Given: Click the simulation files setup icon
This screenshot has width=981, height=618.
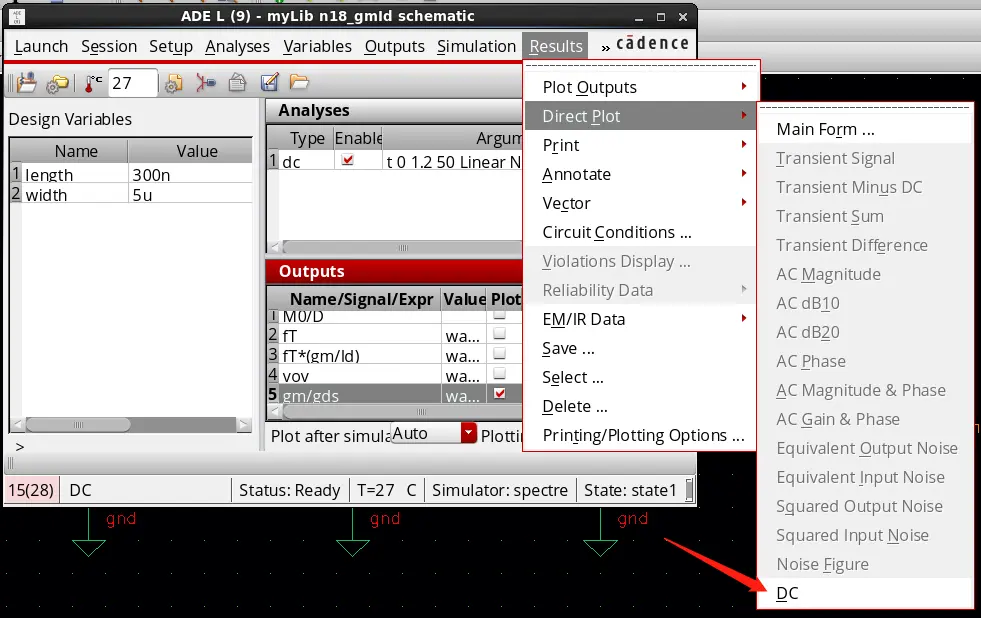Looking at the screenshot, I should [26, 83].
